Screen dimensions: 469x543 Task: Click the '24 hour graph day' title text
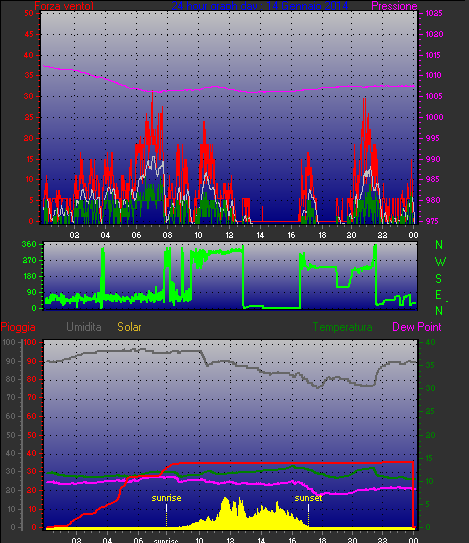tap(215, 6)
